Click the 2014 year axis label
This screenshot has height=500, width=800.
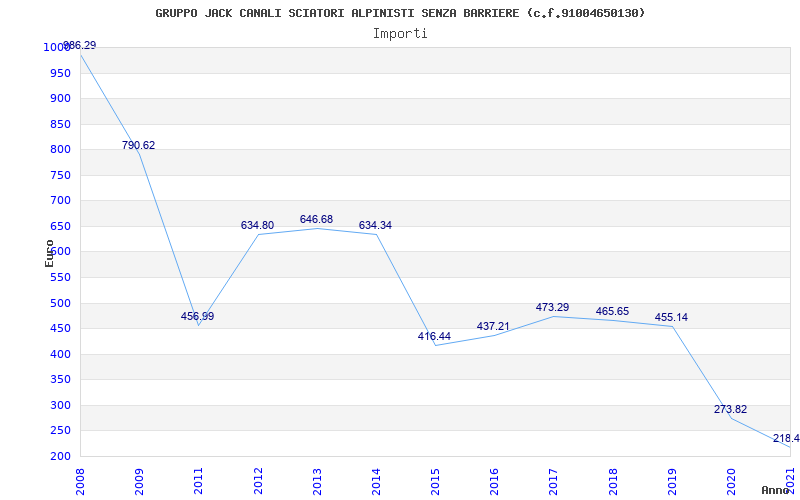pos(377,482)
